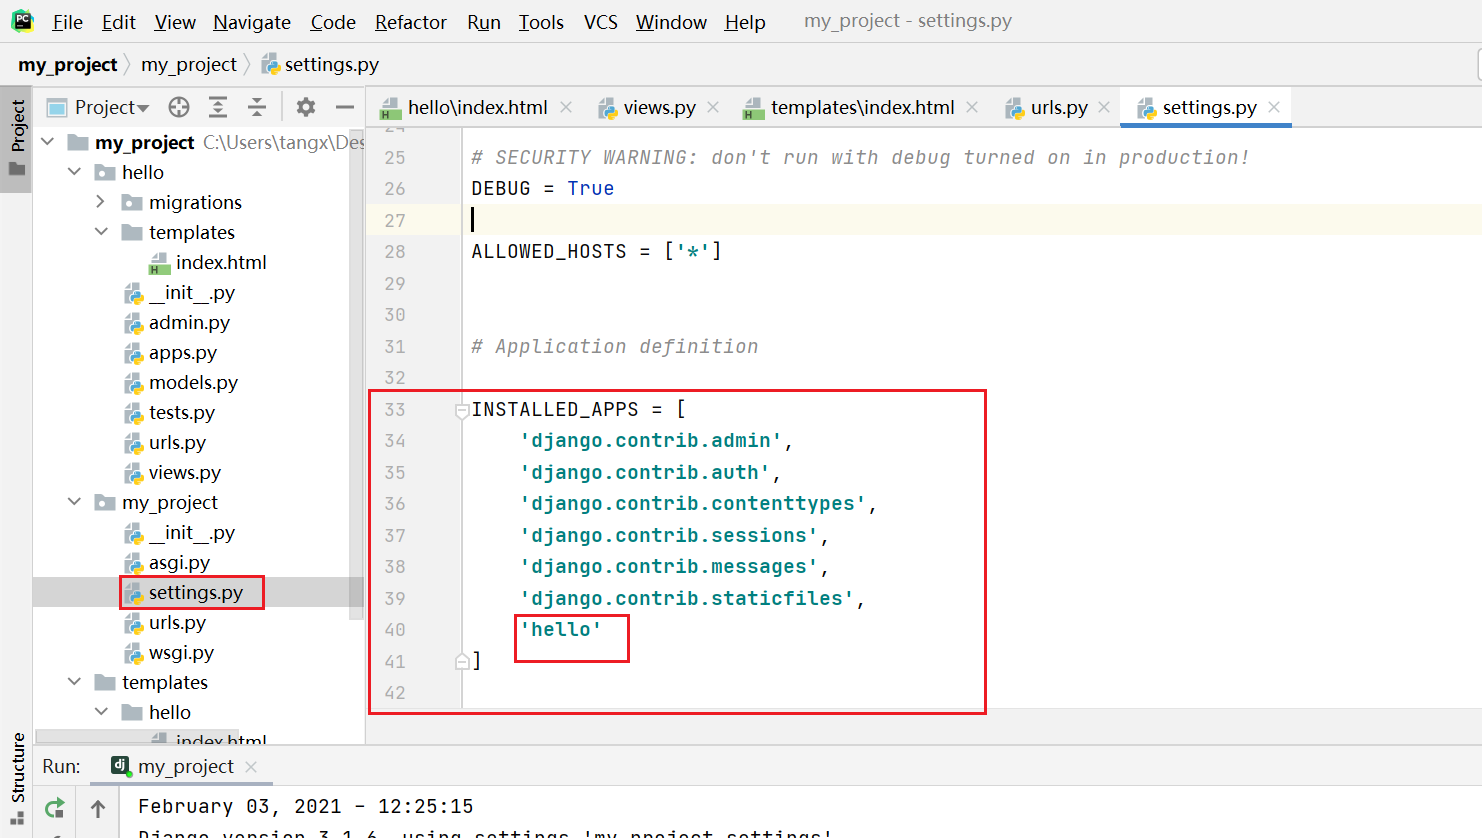Expand the migrations folder
The image size is (1482, 838).
point(100,202)
